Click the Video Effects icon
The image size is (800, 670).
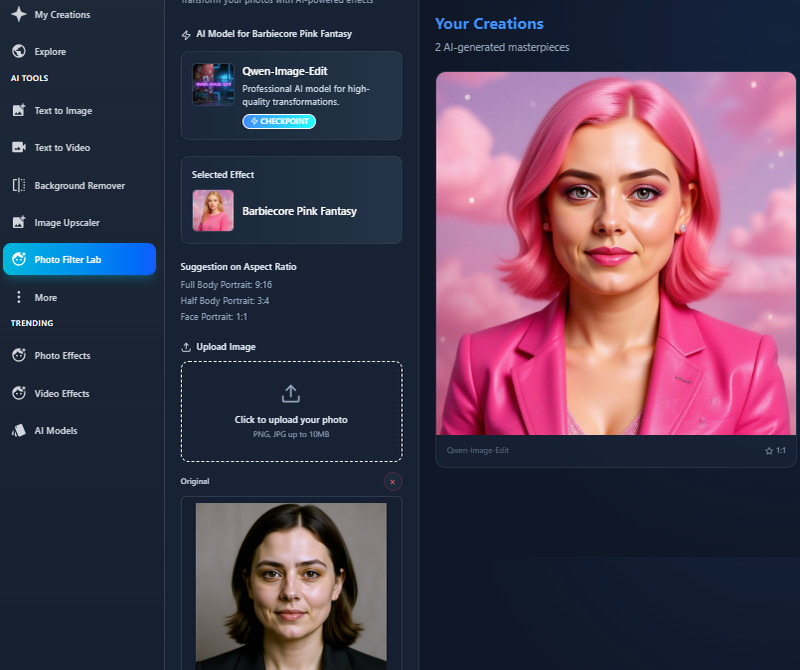point(19,393)
